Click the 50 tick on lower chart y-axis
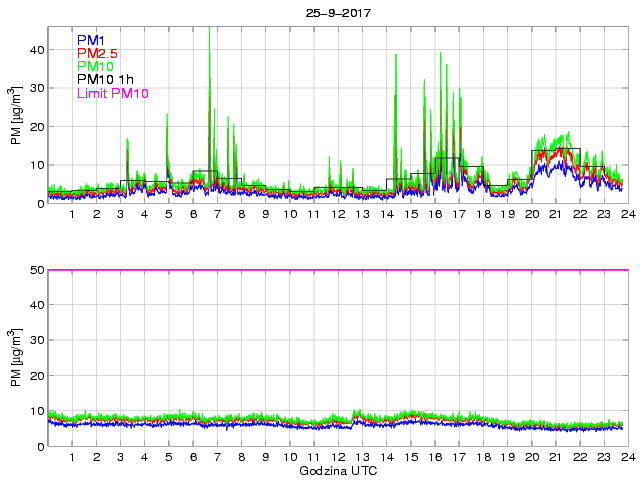Image resolution: width=640 pixels, height=480 pixels. (x=35, y=270)
